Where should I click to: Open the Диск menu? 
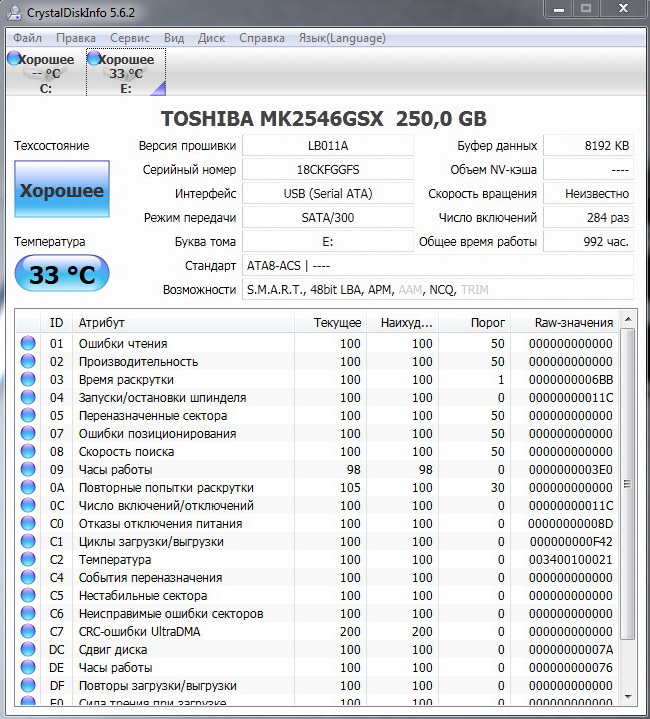[211, 38]
